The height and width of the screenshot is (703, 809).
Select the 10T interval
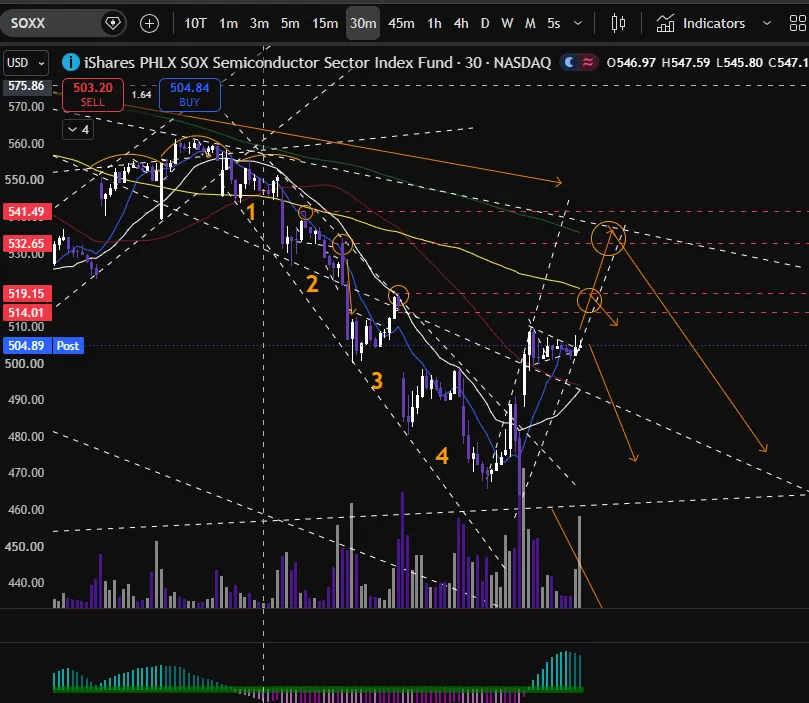[x=196, y=23]
